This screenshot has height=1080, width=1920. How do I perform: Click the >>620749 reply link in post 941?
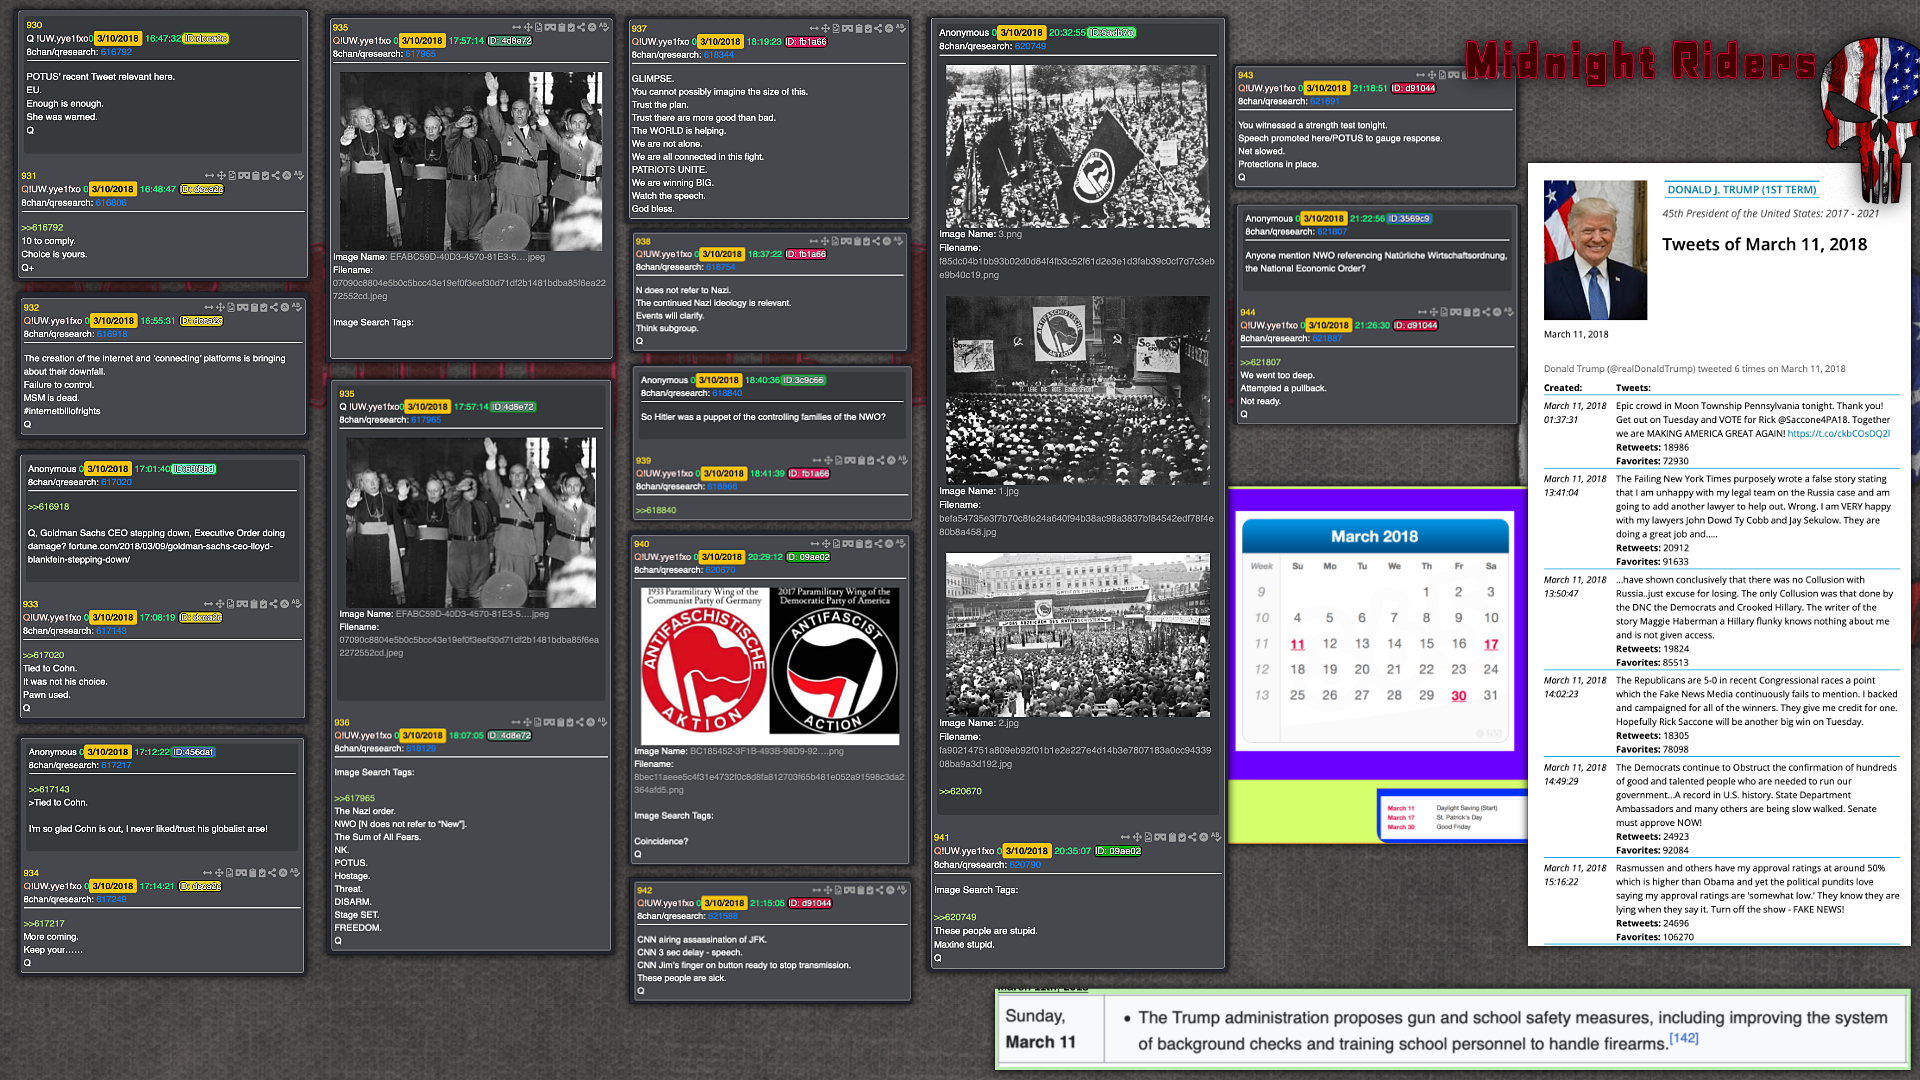[955, 917]
